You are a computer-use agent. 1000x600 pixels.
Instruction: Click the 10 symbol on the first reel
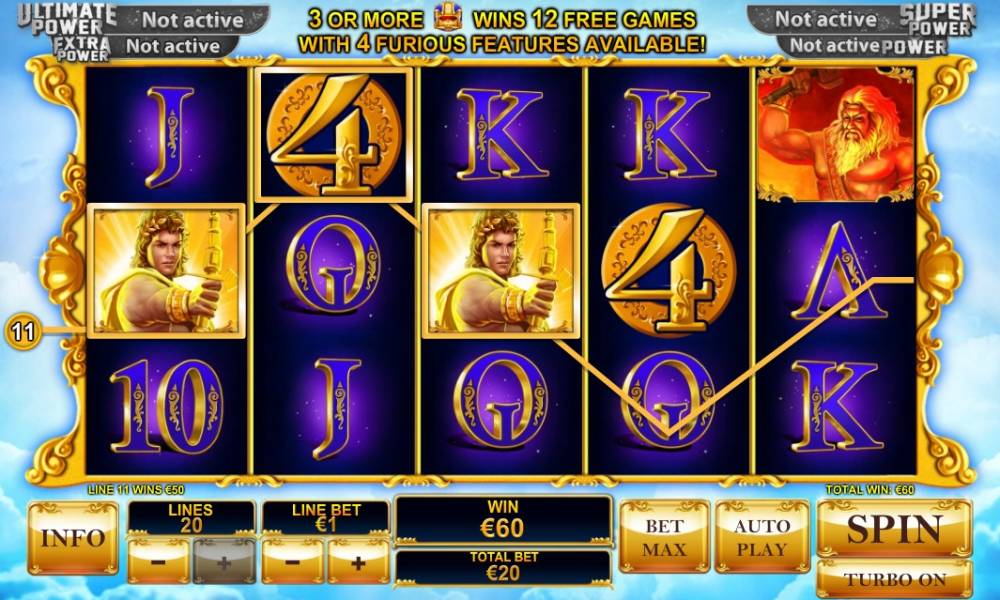166,406
